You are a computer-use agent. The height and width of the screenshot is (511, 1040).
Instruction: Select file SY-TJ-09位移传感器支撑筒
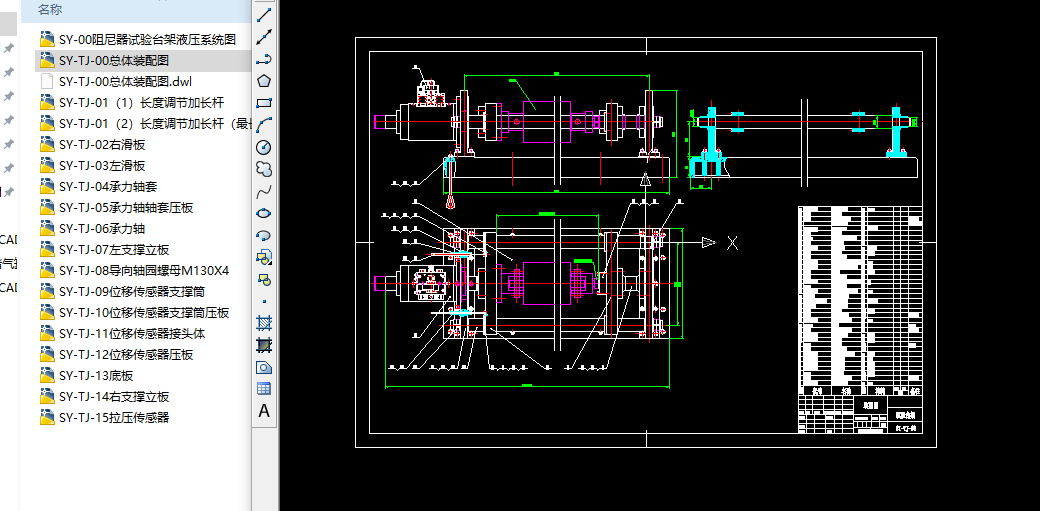tap(123, 291)
